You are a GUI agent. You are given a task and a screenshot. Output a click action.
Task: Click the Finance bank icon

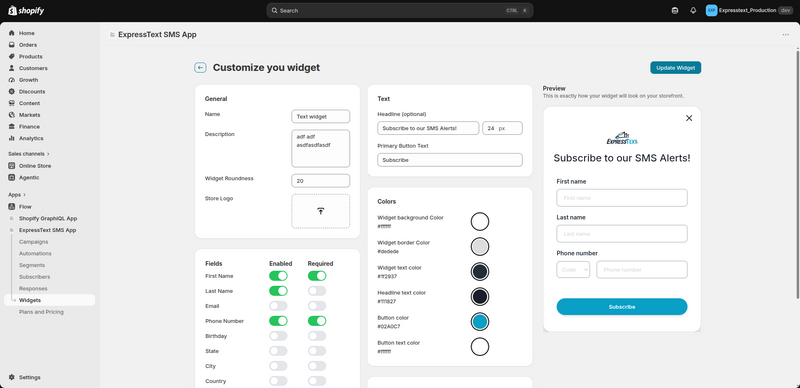[x=12, y=127]
